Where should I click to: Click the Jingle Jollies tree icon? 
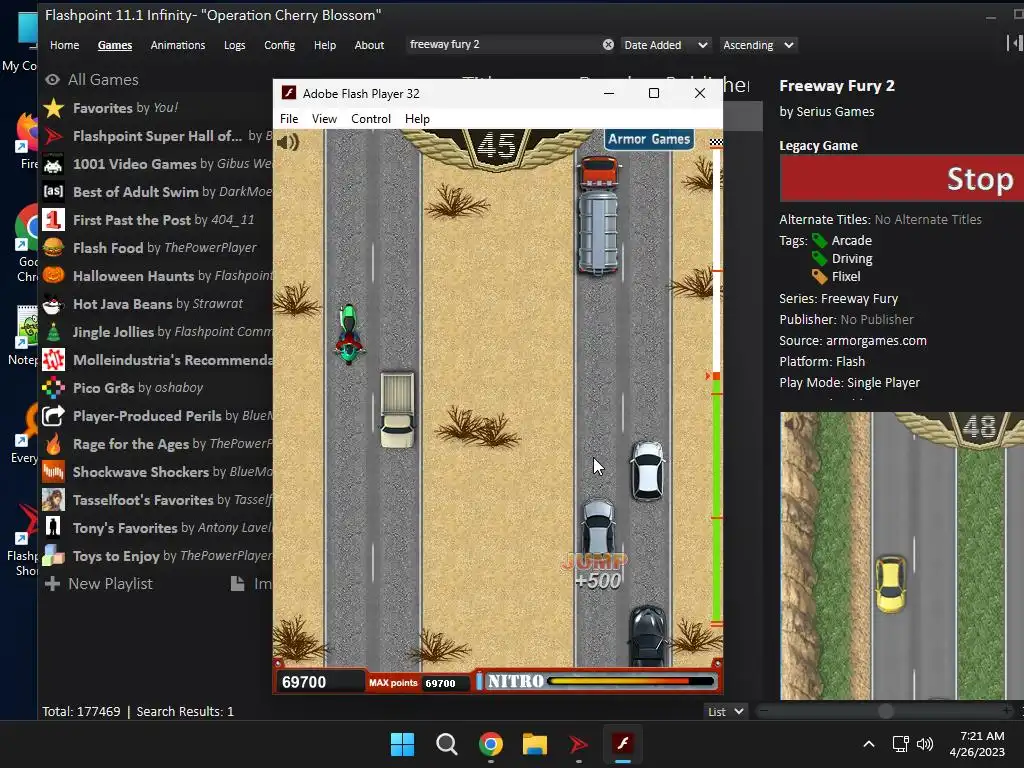coord(54,332)
